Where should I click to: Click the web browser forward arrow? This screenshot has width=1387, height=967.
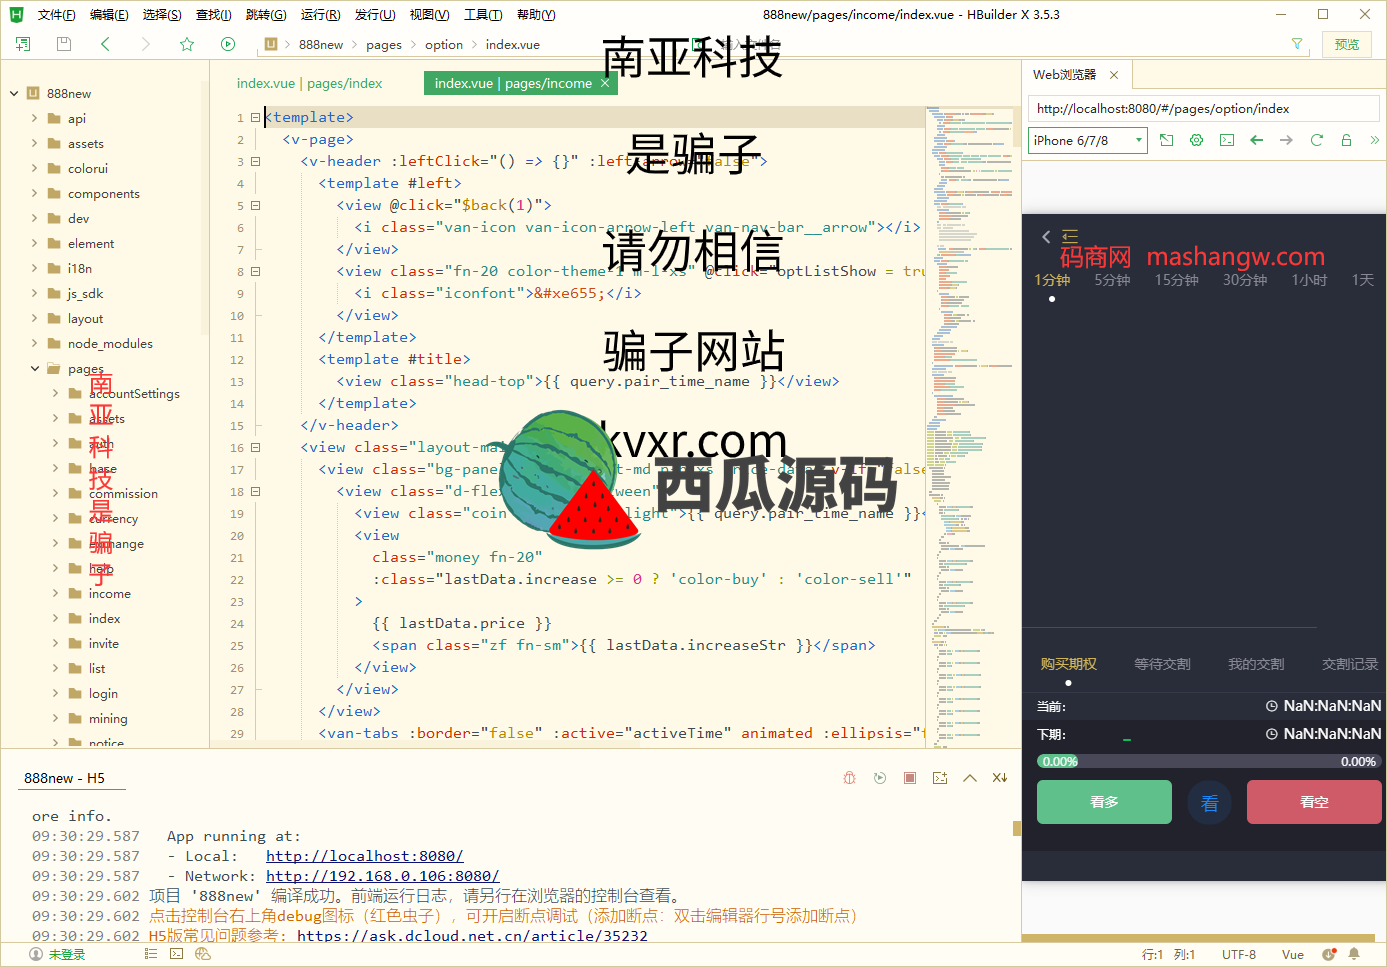(1287, 140)
